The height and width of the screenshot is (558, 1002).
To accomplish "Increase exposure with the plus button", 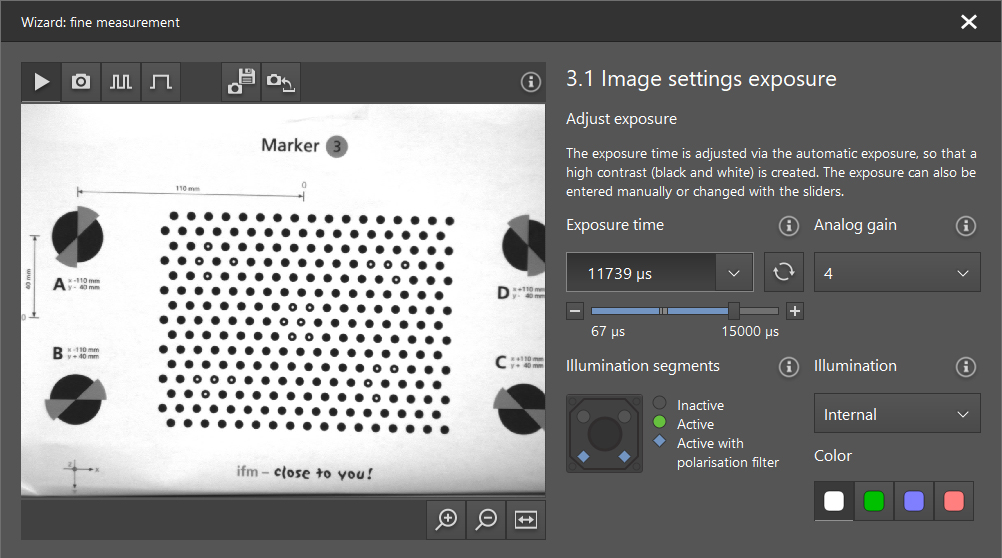I will [794, 311].
